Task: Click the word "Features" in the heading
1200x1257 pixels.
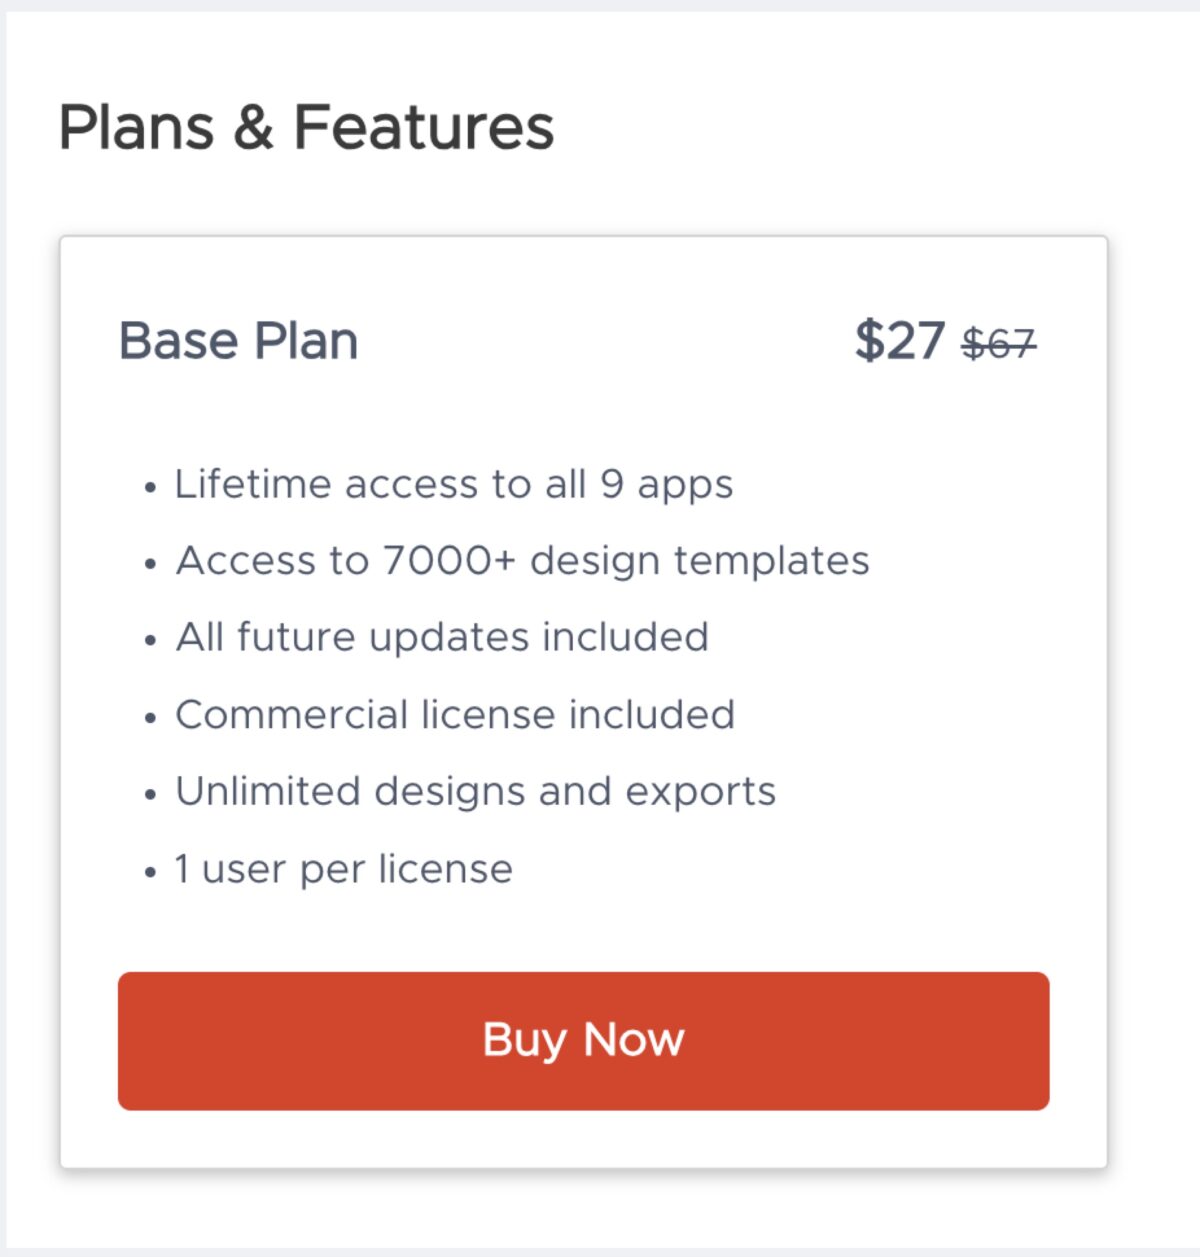Action: (x=423, y=128)
